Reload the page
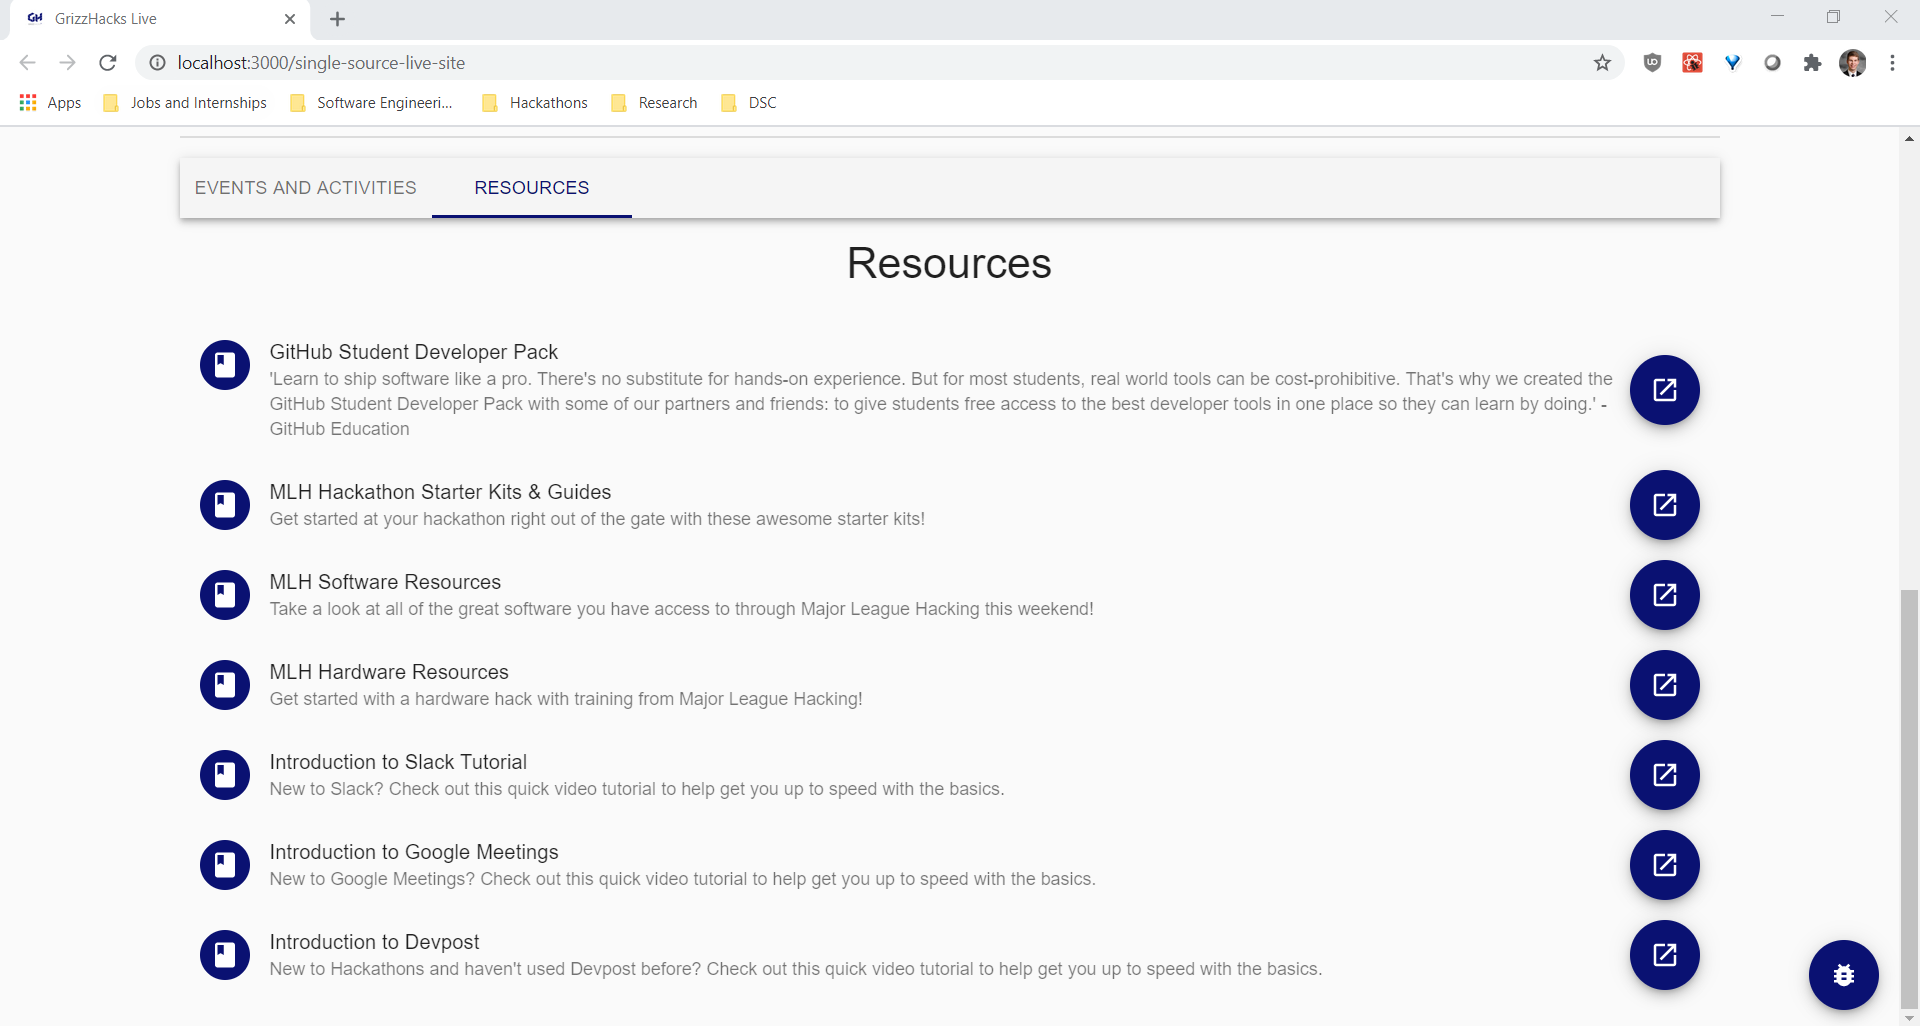Screen dimensions: 1920x1026 pos(108,63)
